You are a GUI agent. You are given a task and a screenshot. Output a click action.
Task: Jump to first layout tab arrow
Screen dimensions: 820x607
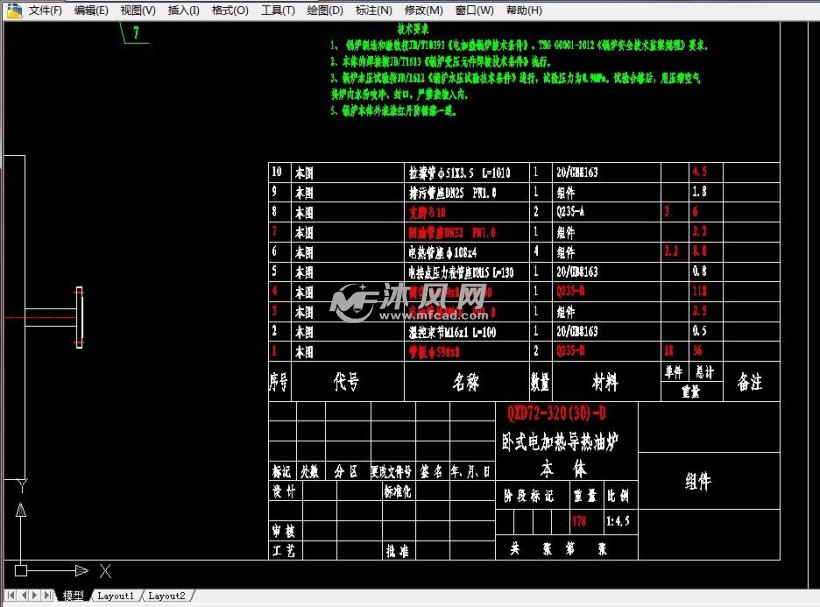[x=9, y=595]
